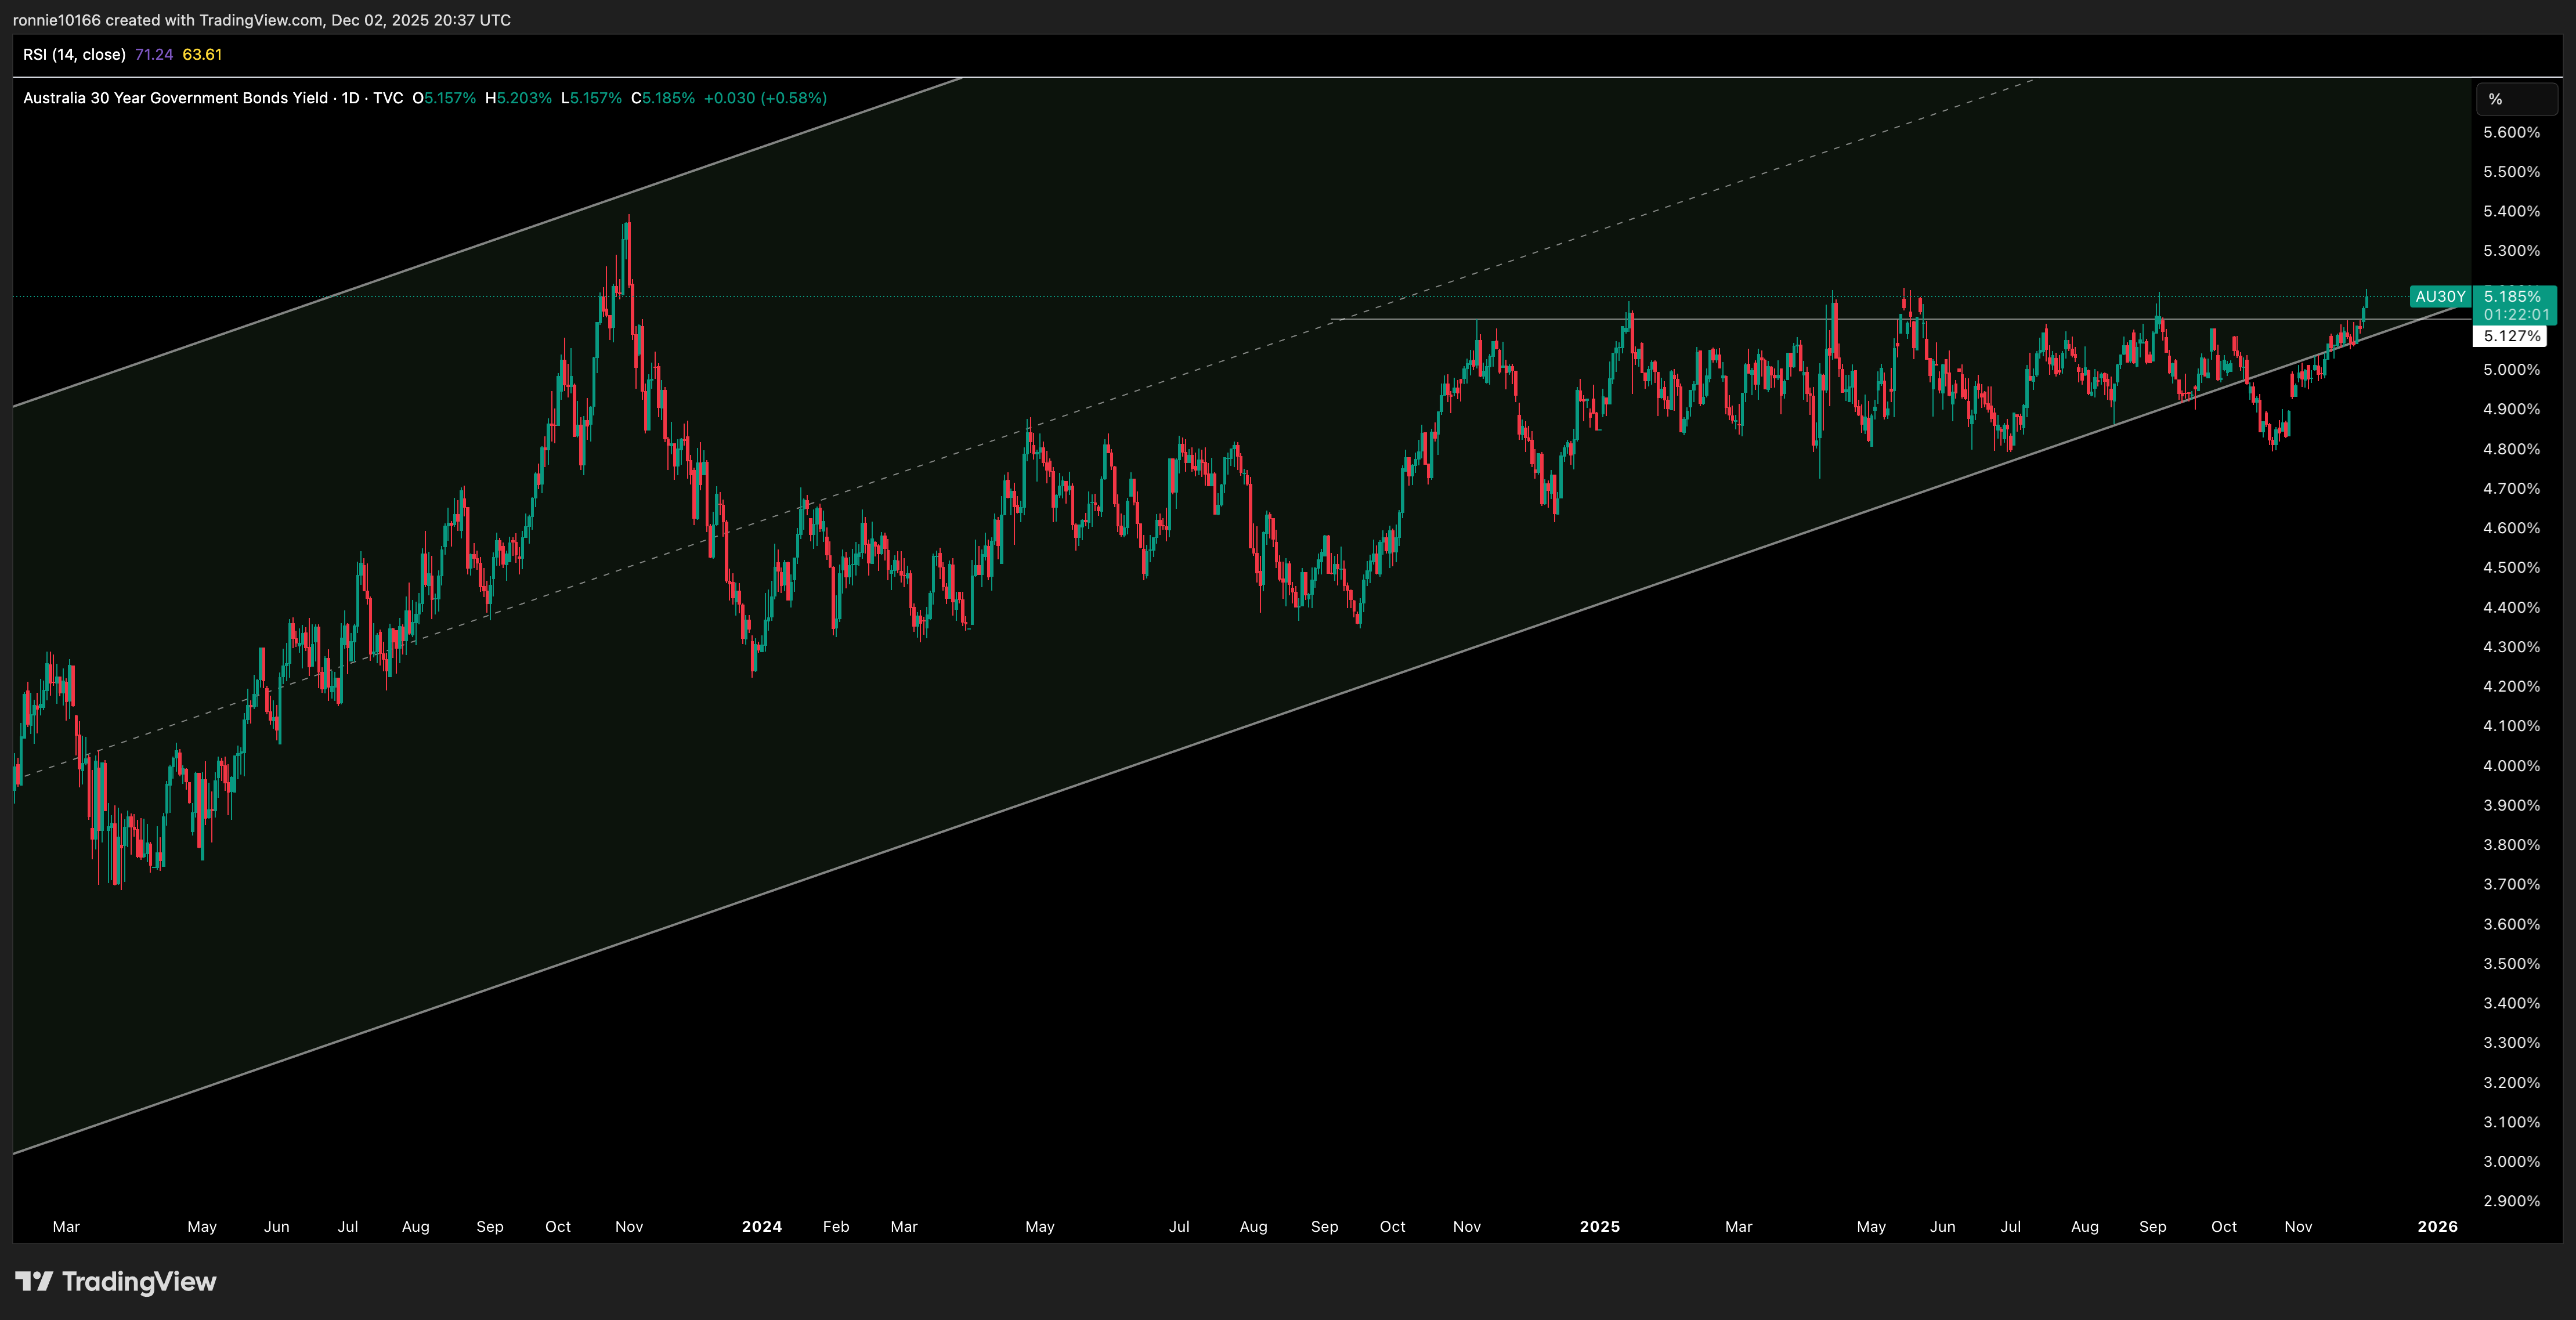Select the 2025 label on the time axis
2576x1320 pixels.
click(x=1600, y=1227)
